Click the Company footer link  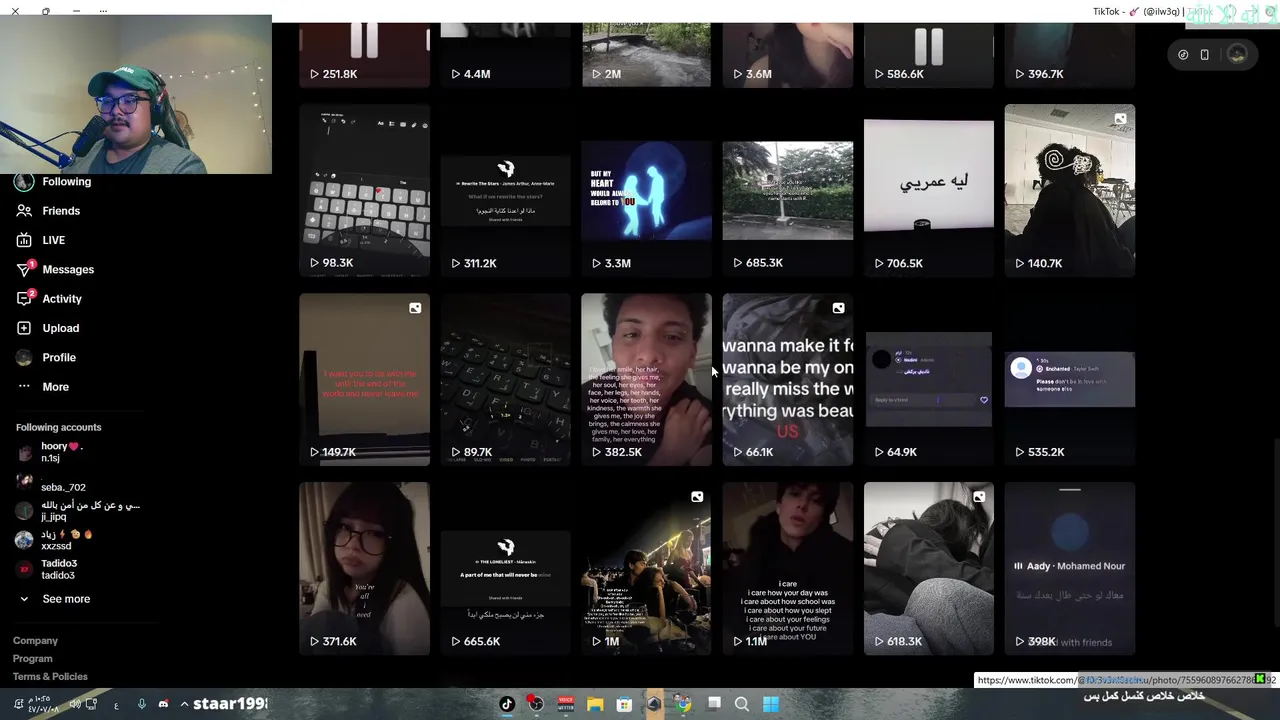tap(35, 641)
